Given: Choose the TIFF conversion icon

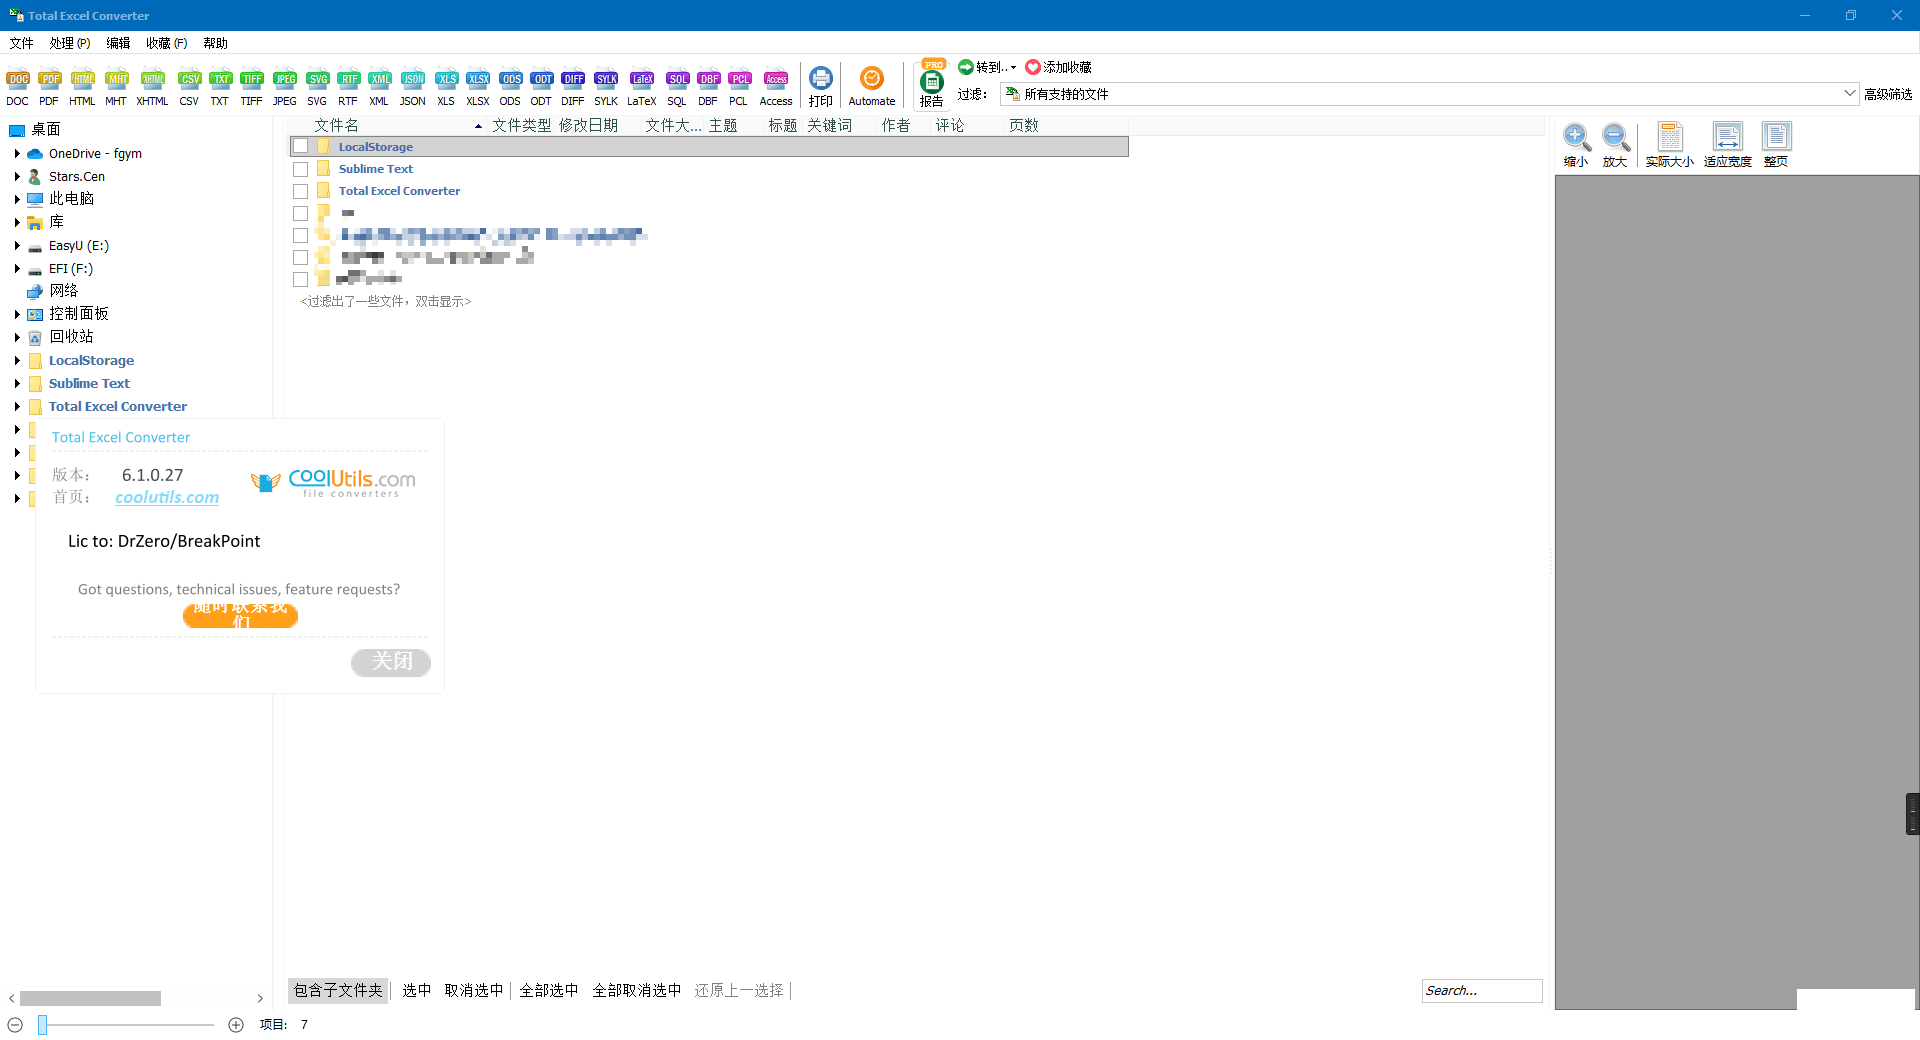Looking at the screenshot, I should [x=251, y=87].
